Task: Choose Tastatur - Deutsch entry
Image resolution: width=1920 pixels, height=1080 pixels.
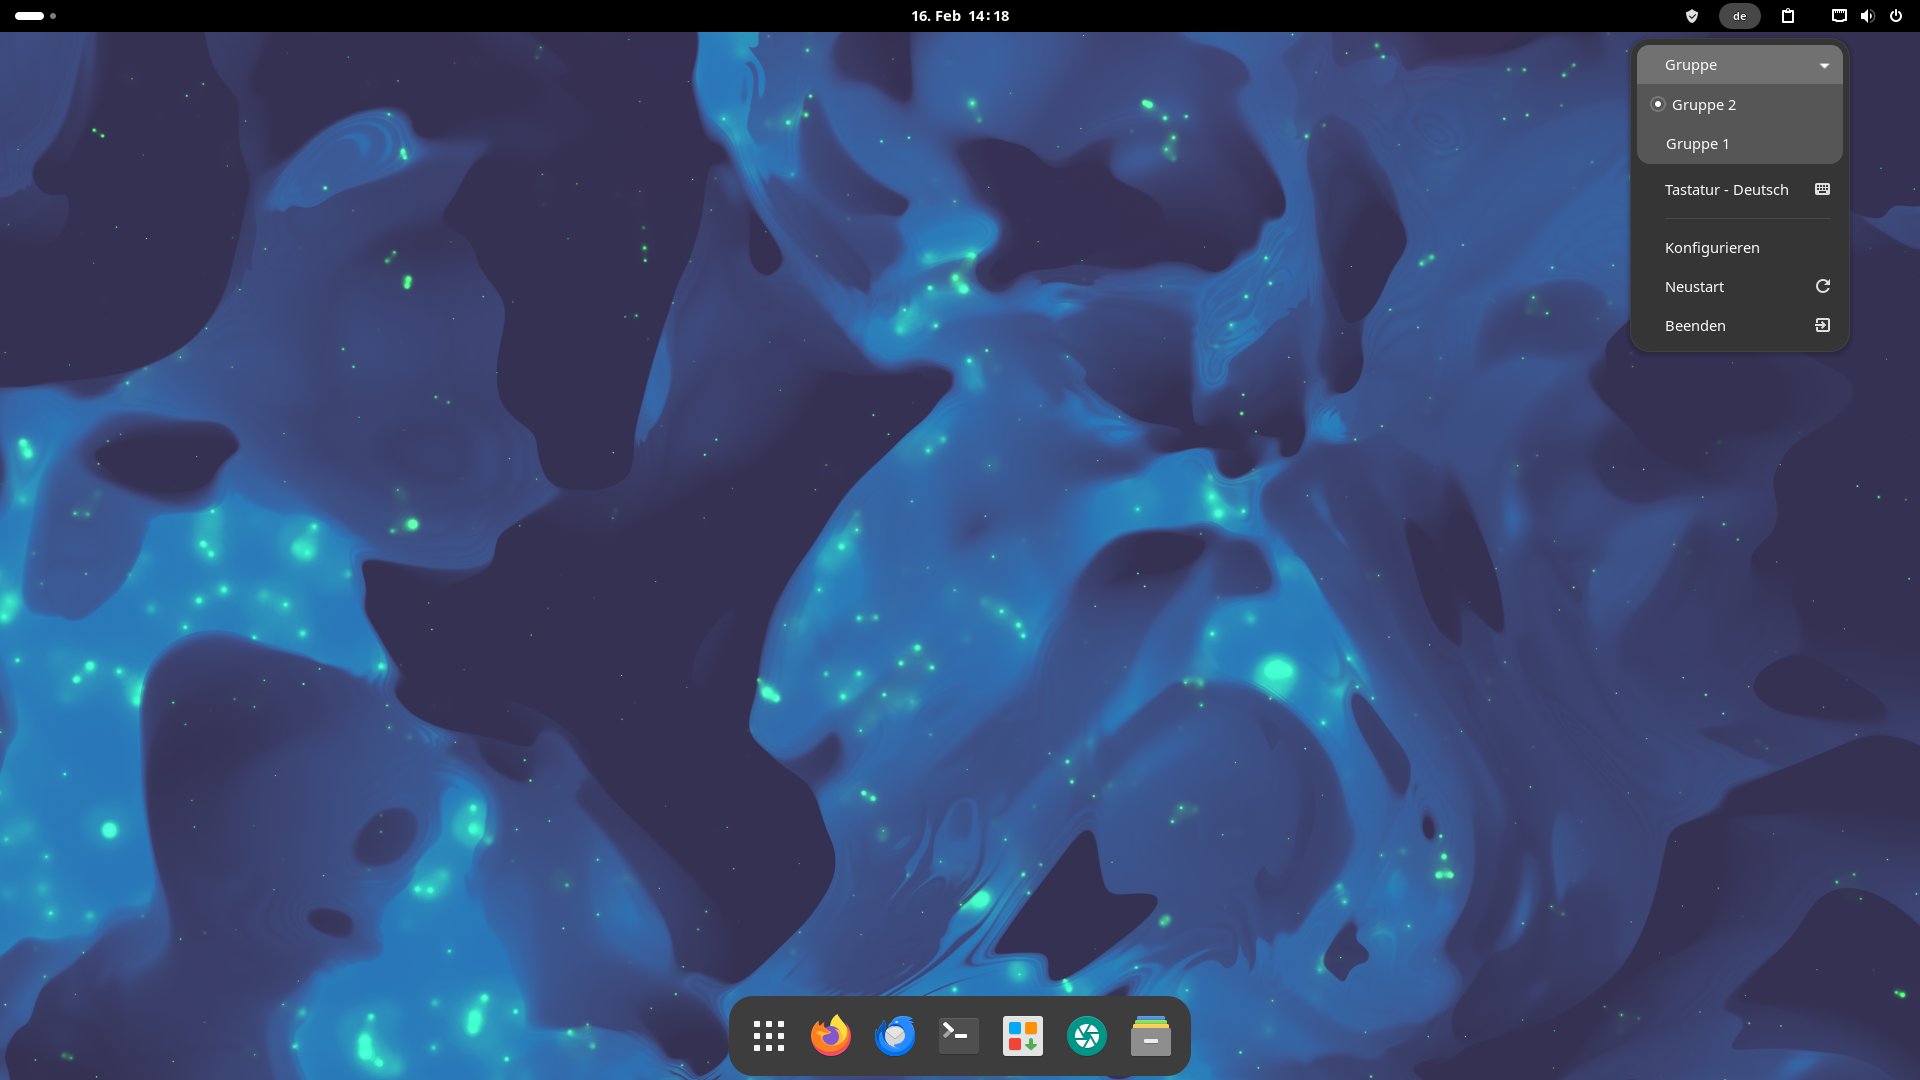Action: click(1726, 190)
